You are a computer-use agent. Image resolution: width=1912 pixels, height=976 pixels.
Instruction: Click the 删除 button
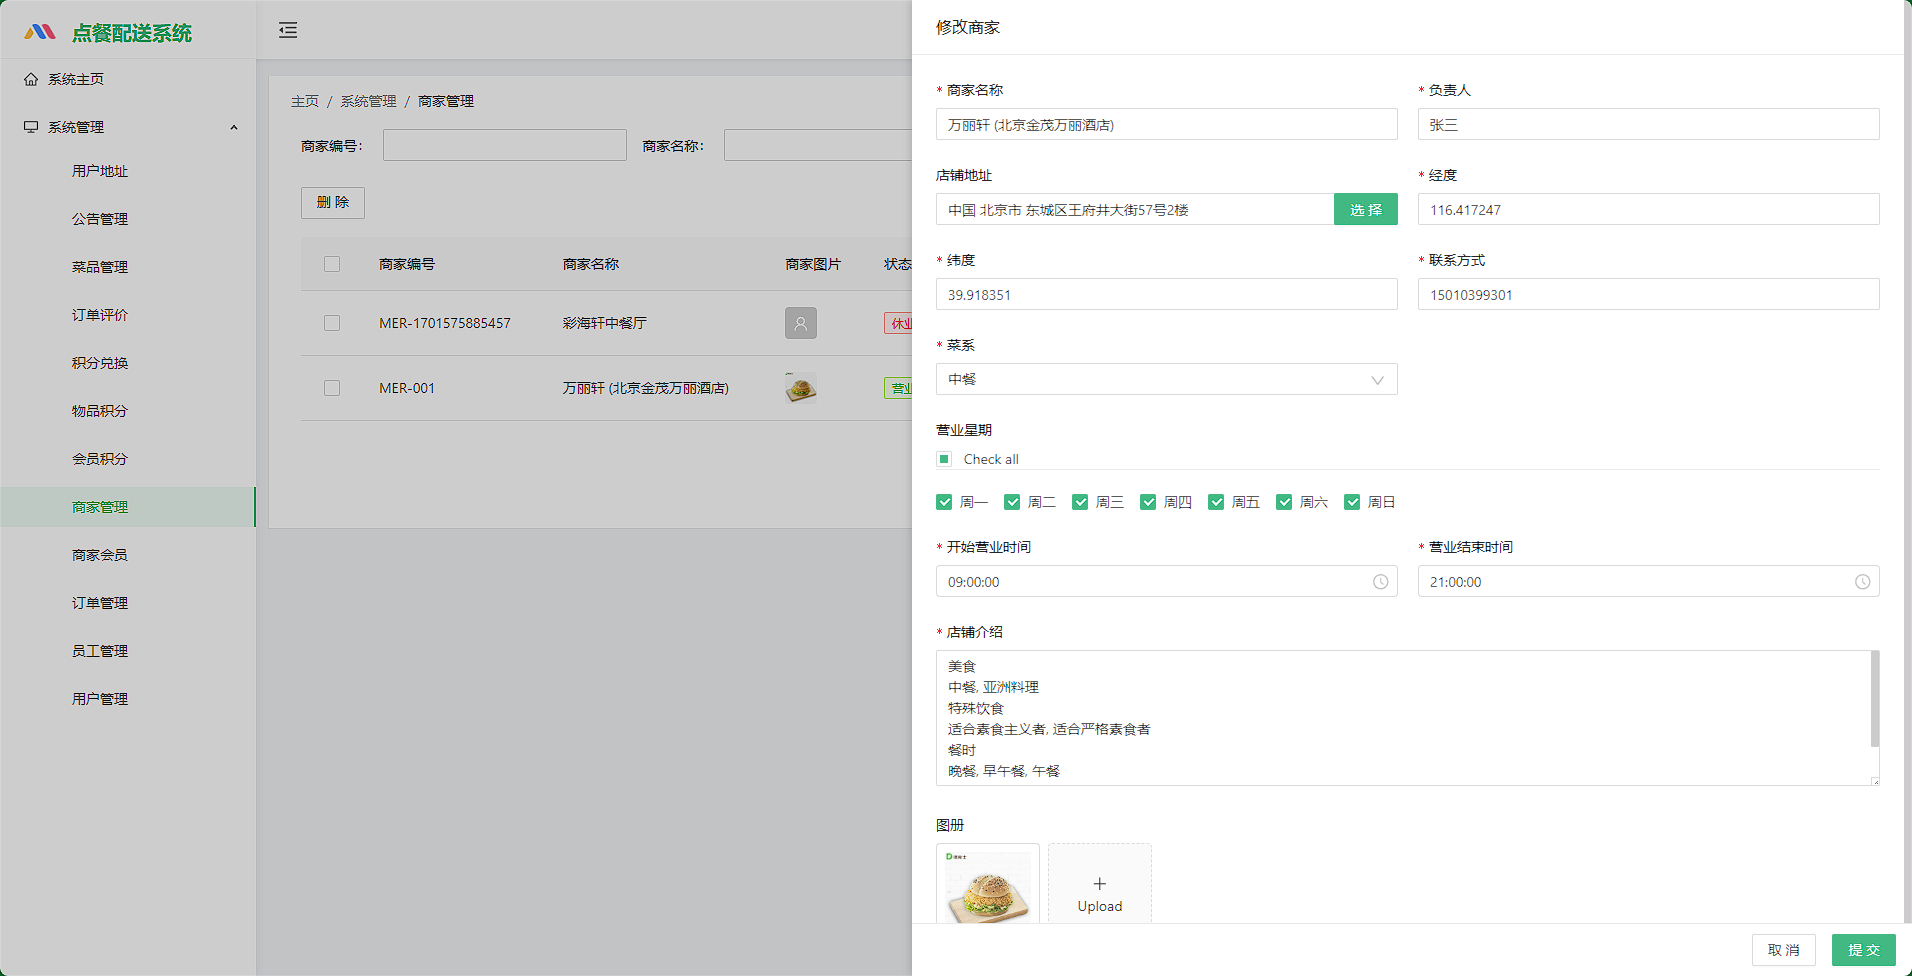click(333, 203)
